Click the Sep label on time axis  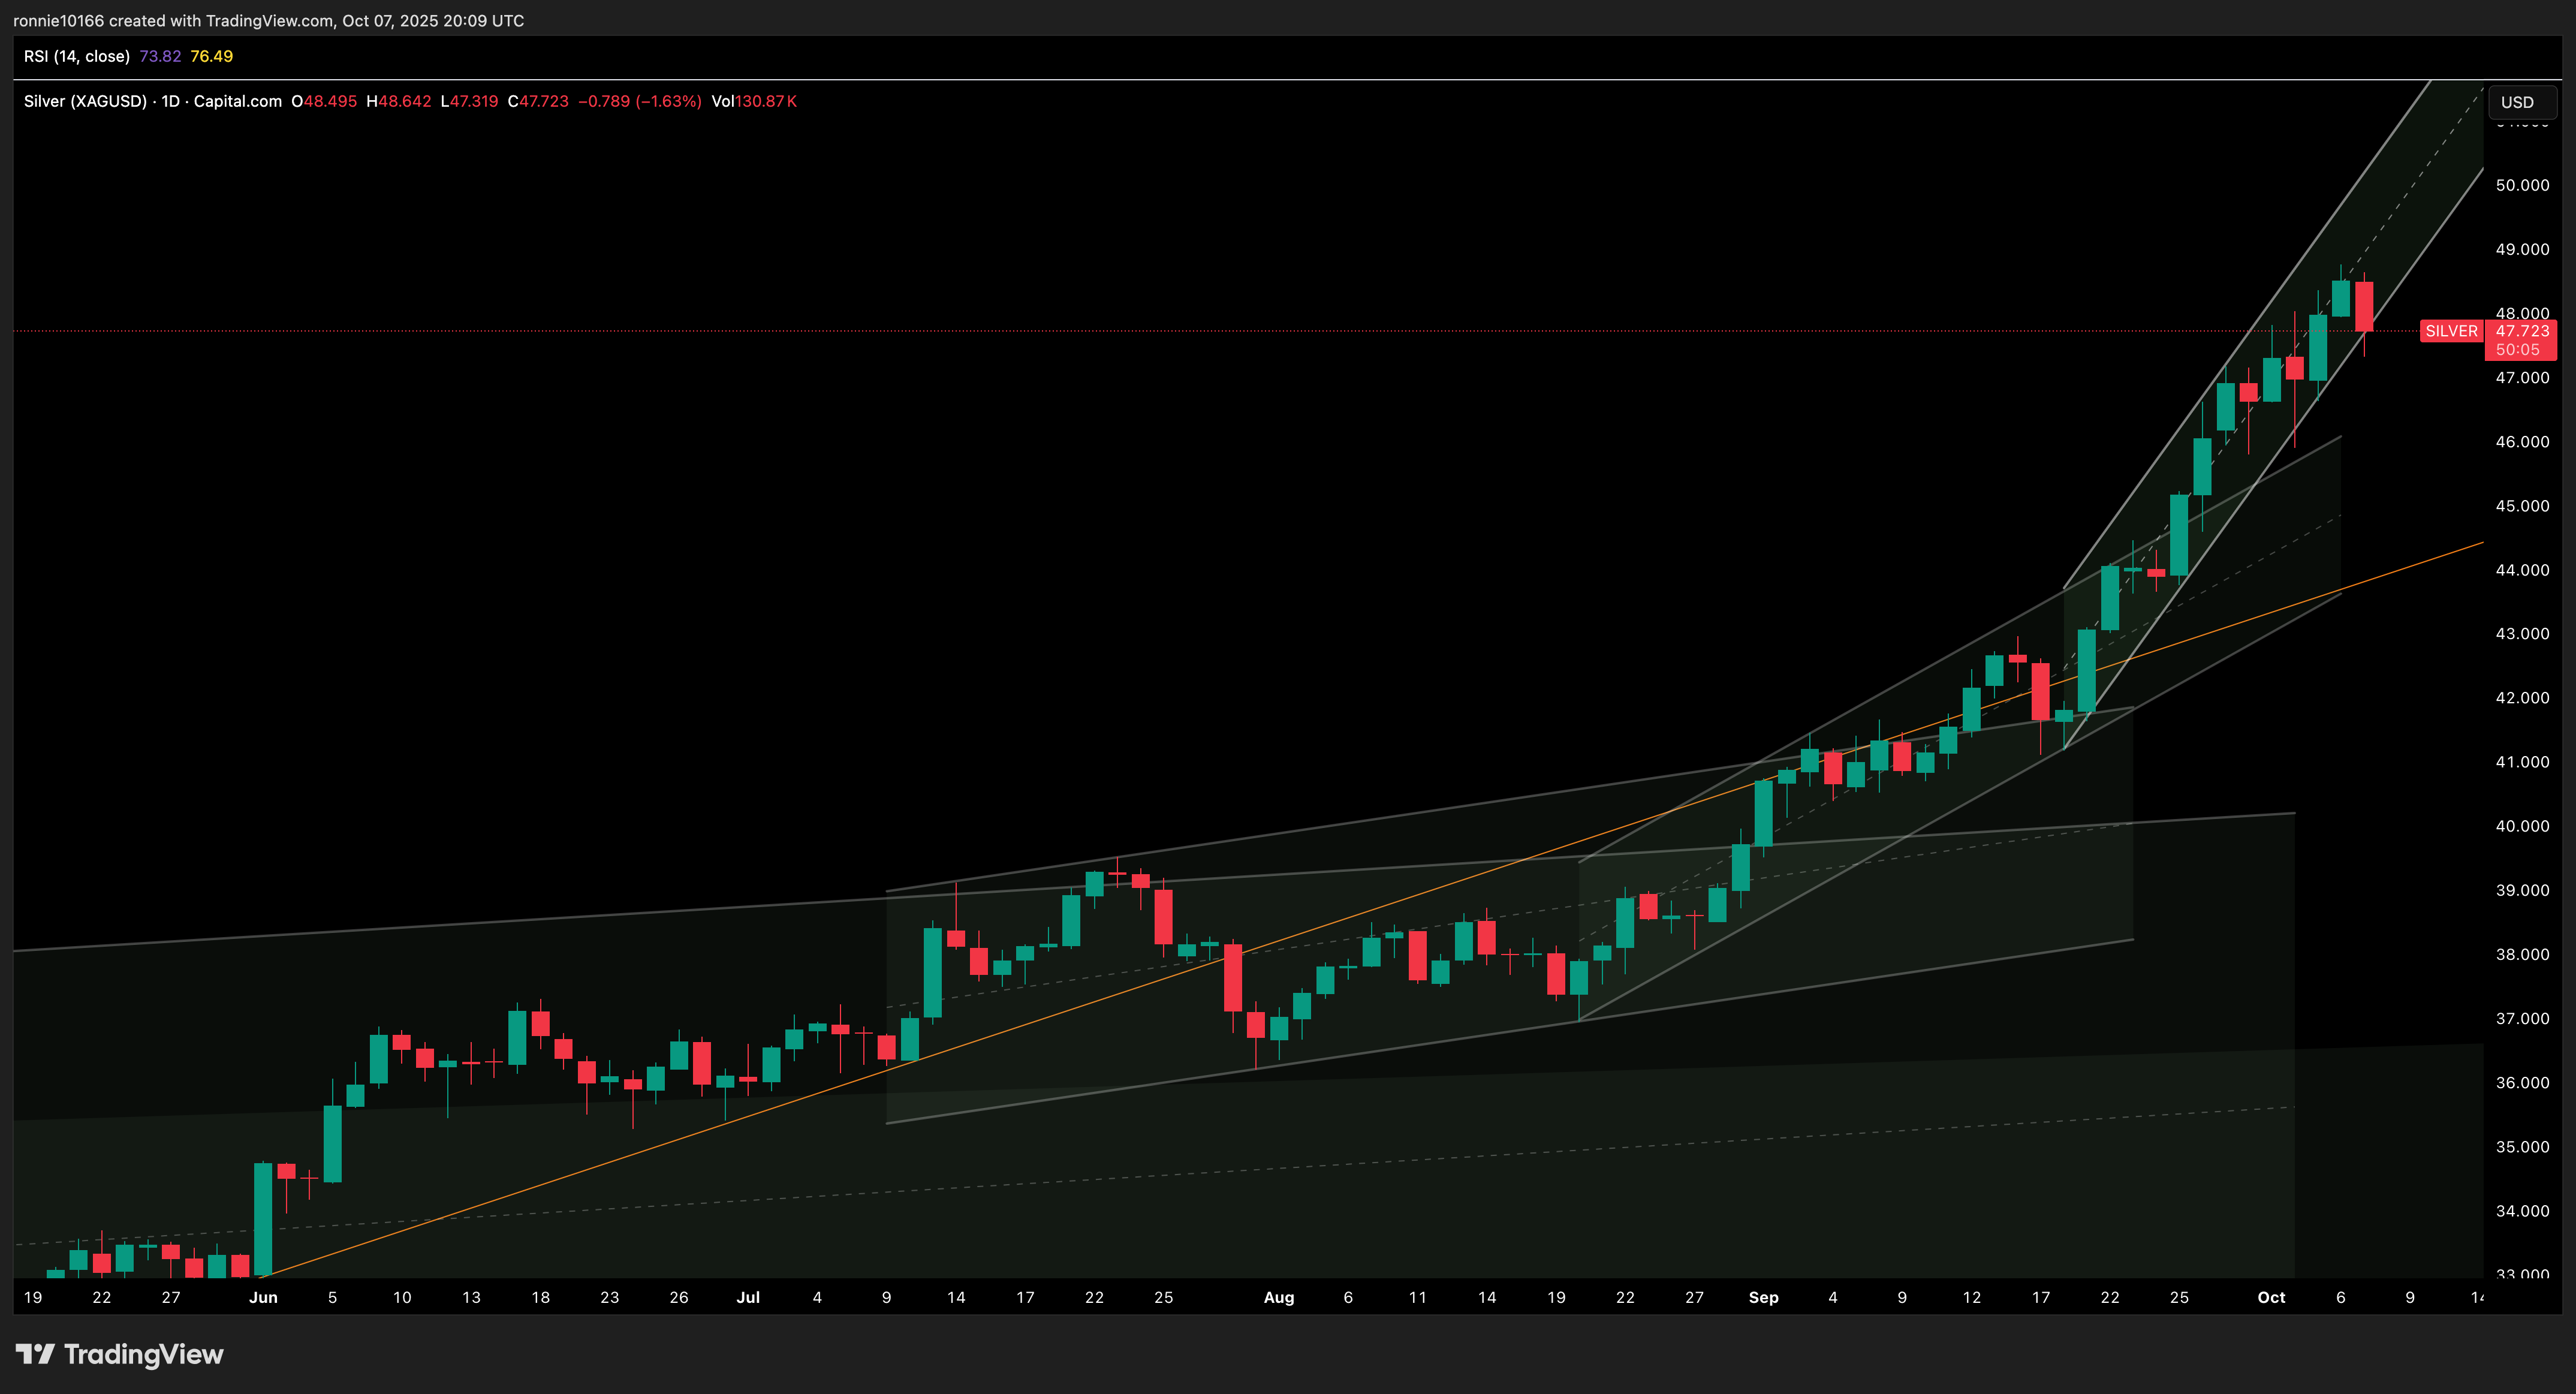tap(1763, 1297)
